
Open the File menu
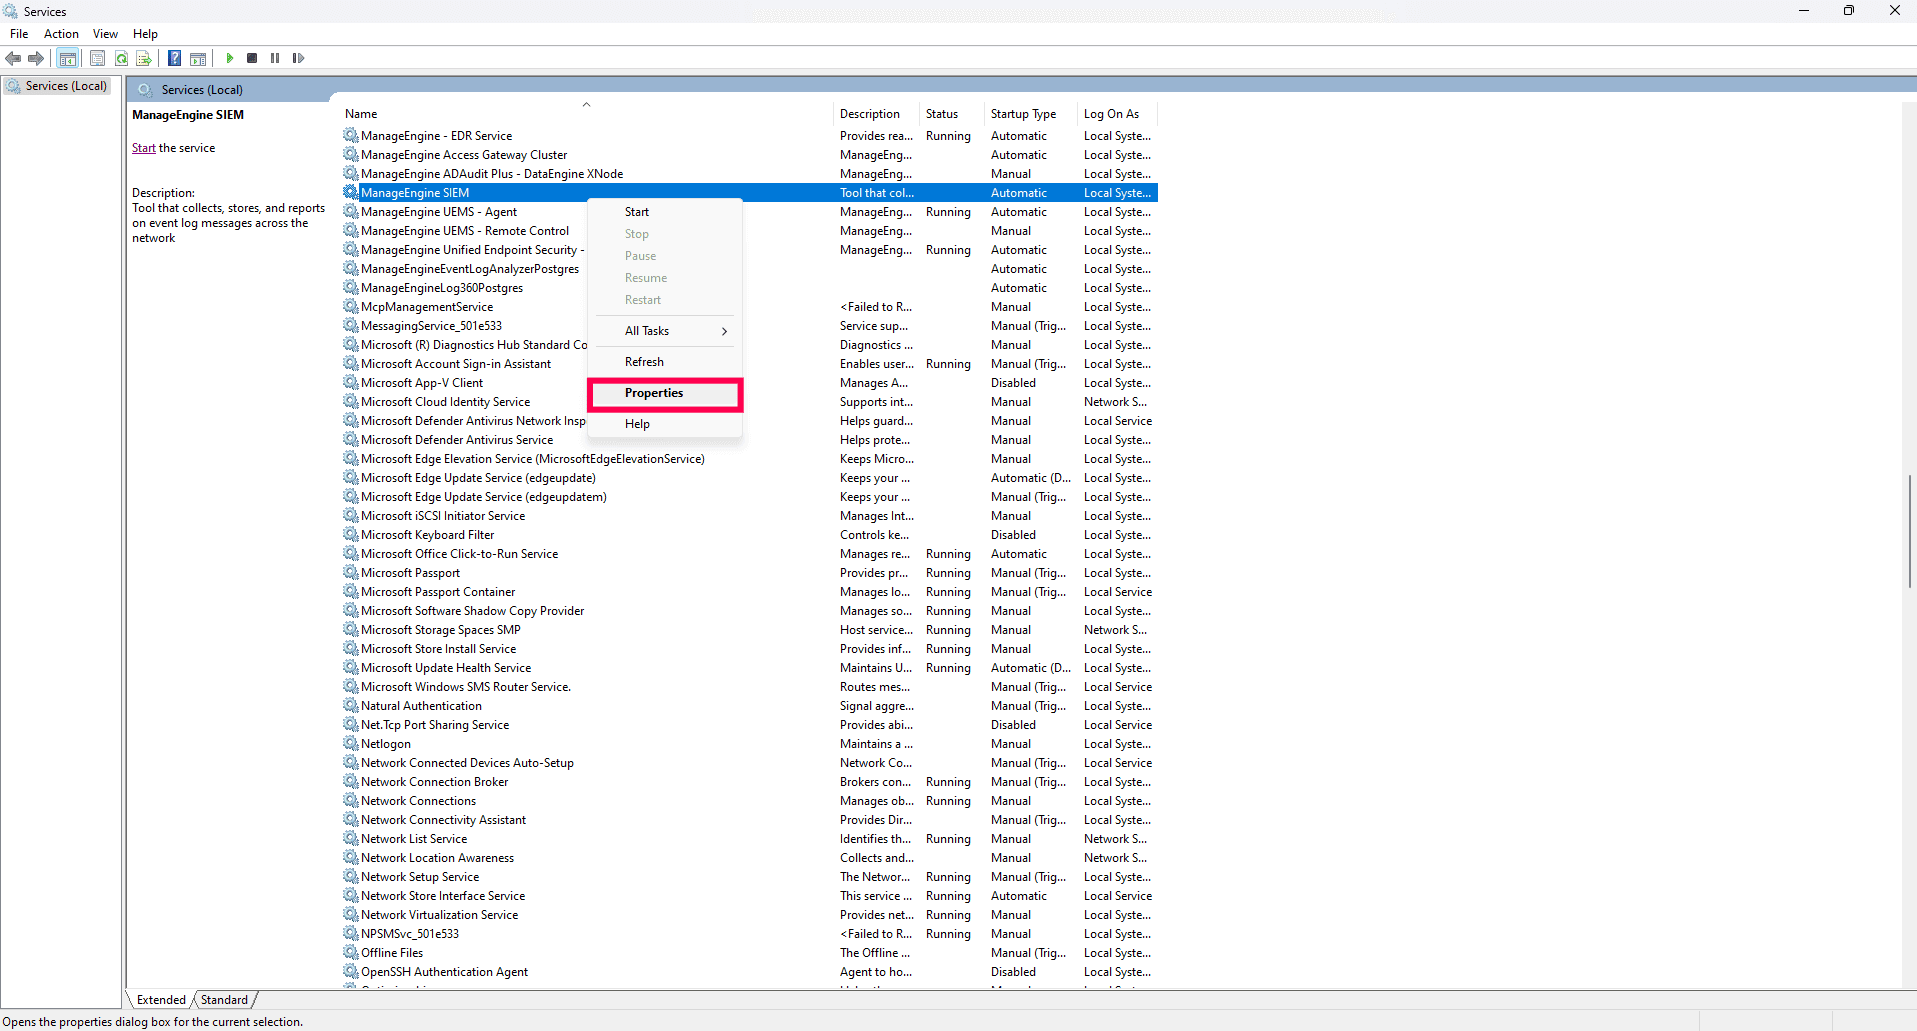pos(19,34)
